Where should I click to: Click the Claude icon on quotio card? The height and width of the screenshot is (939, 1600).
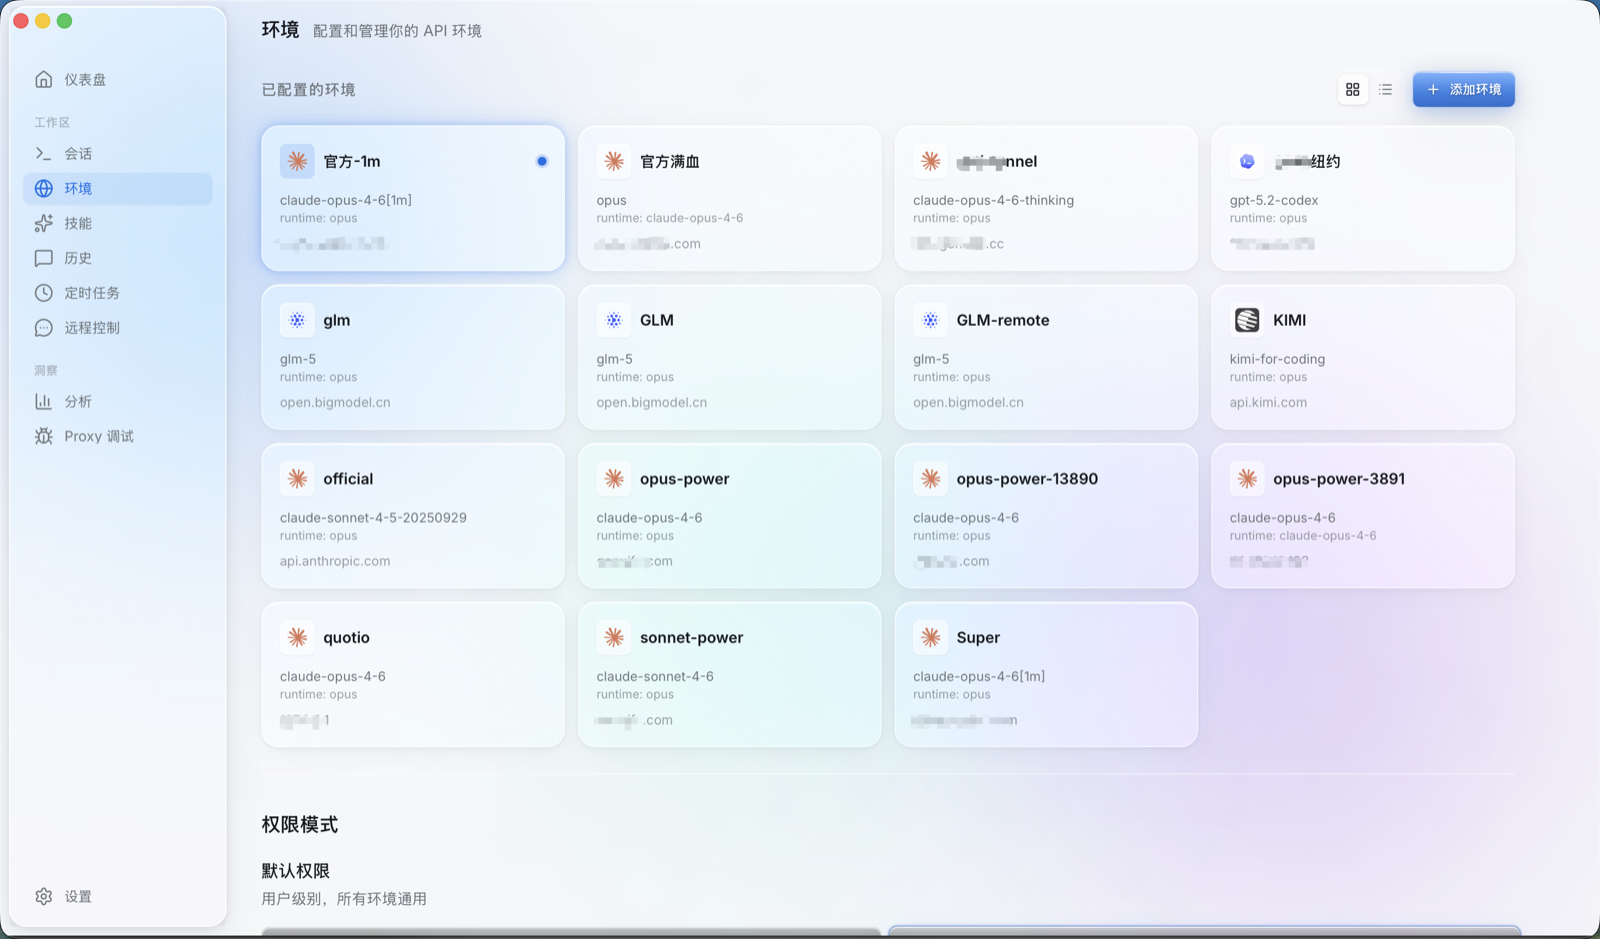point(297,637)
